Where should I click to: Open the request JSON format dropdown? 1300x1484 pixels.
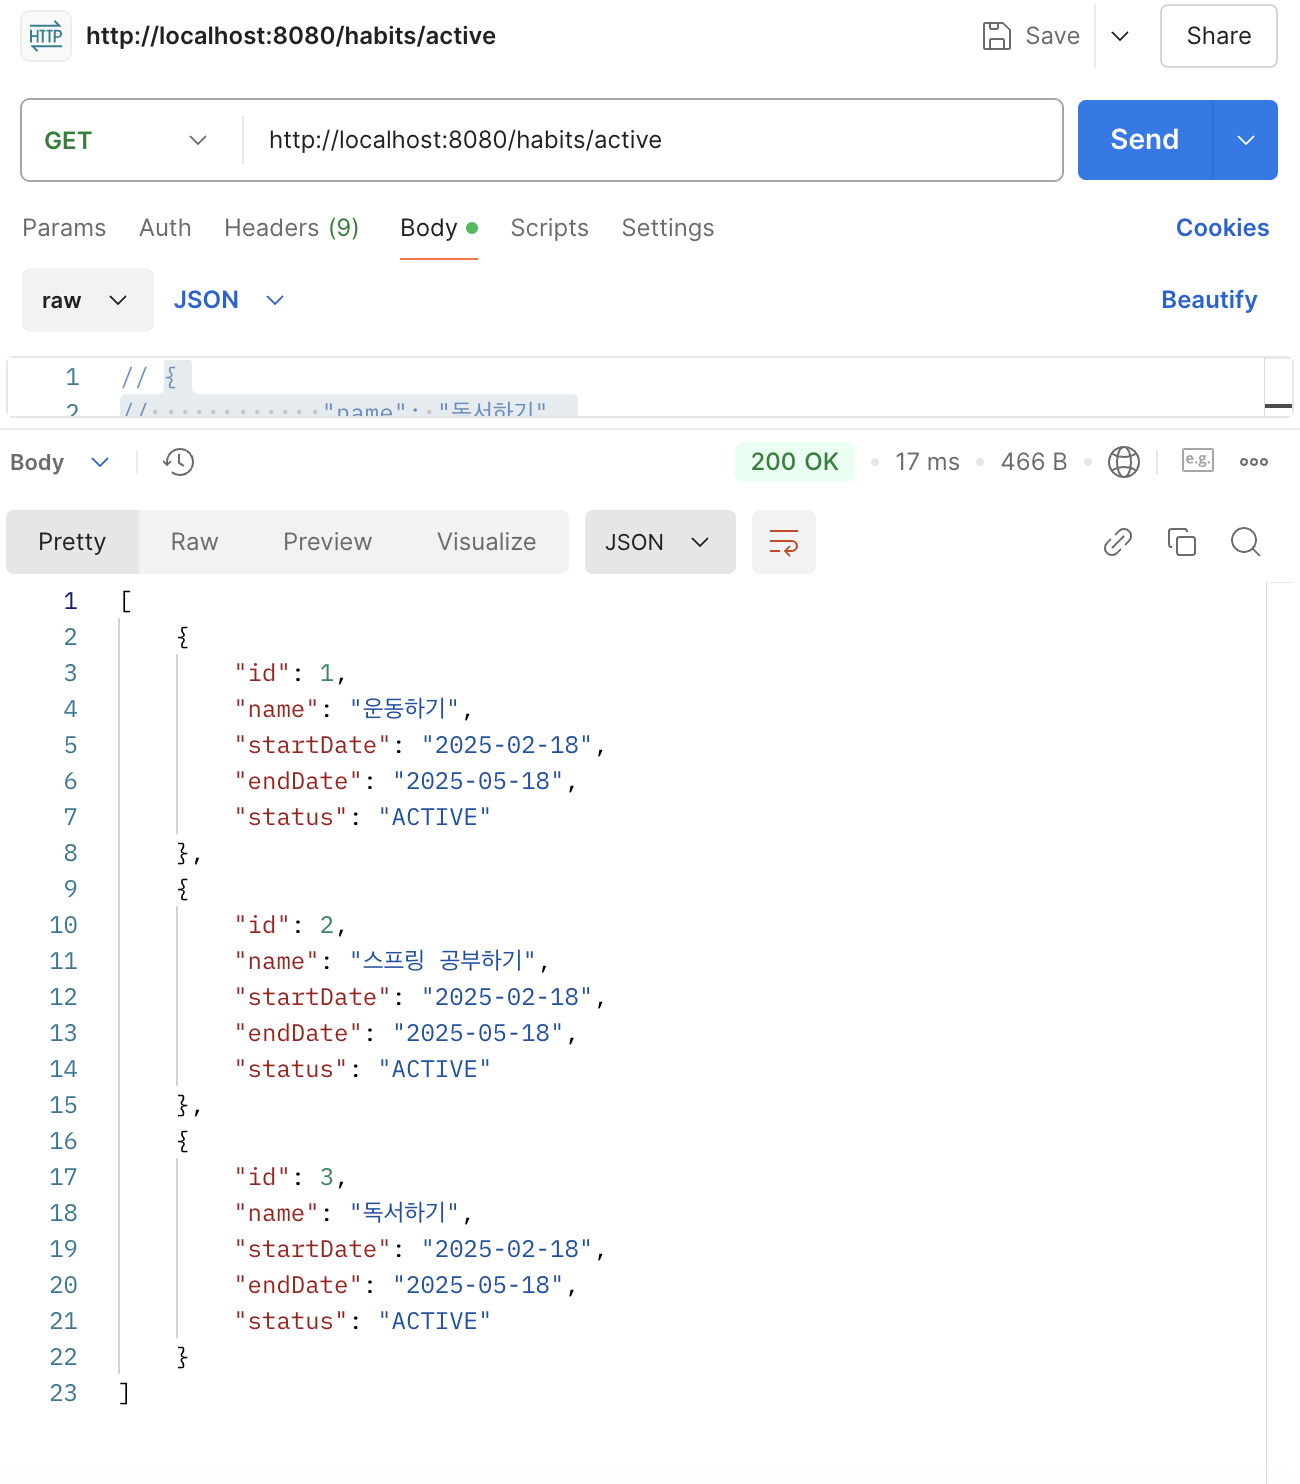click(230, 300)
